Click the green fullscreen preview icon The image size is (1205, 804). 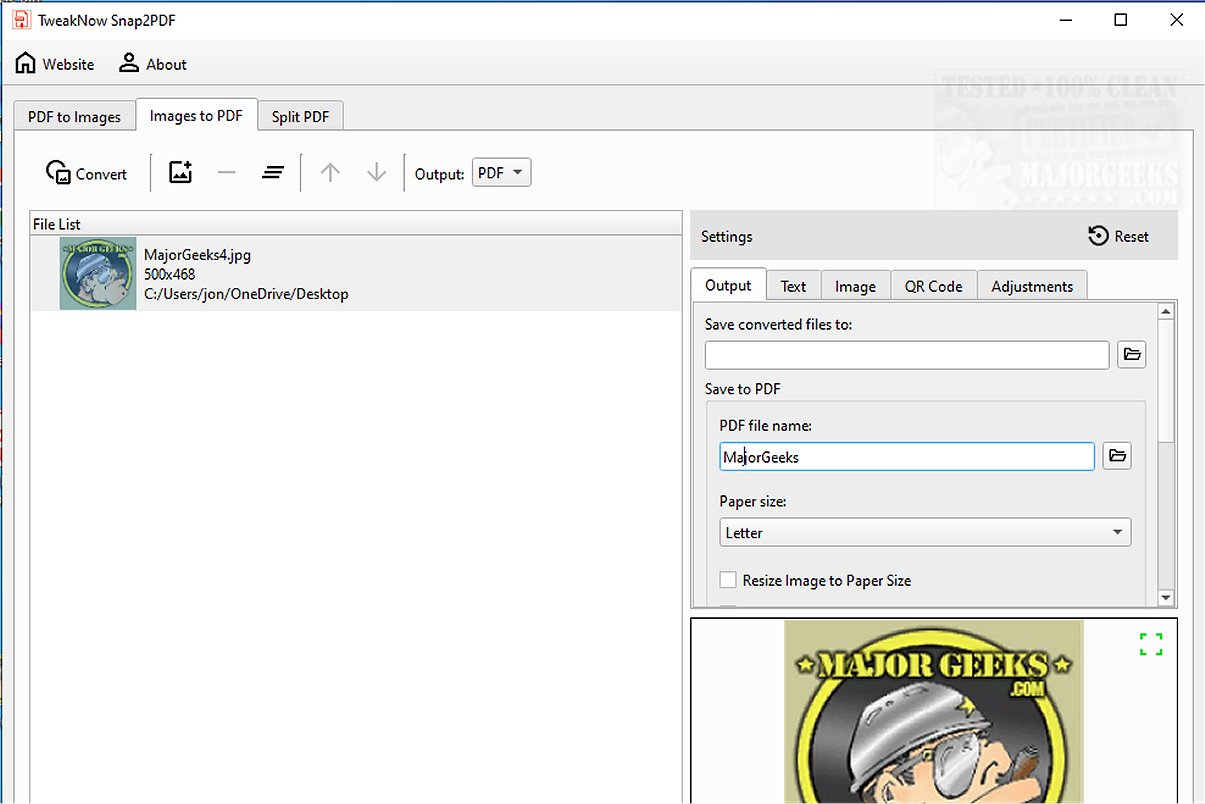(x=1151, y=644)
